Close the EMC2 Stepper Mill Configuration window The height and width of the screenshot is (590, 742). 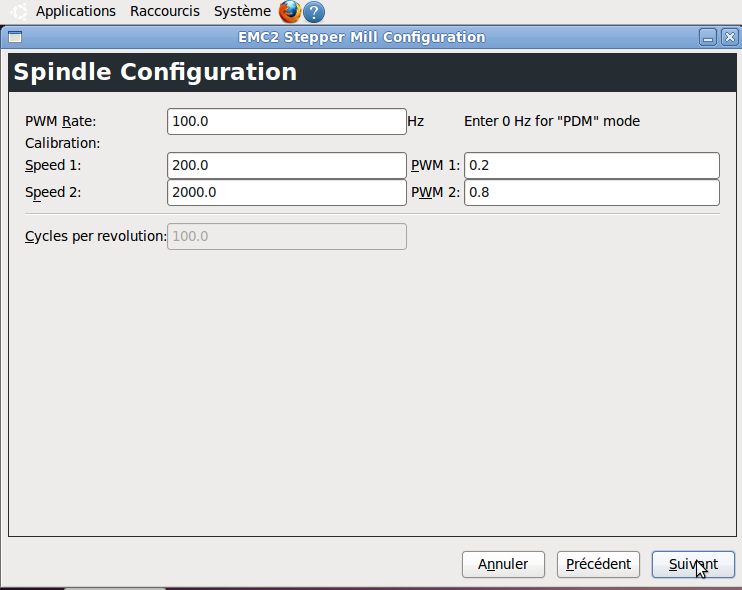pyautogui.click(x=730, y=37)
